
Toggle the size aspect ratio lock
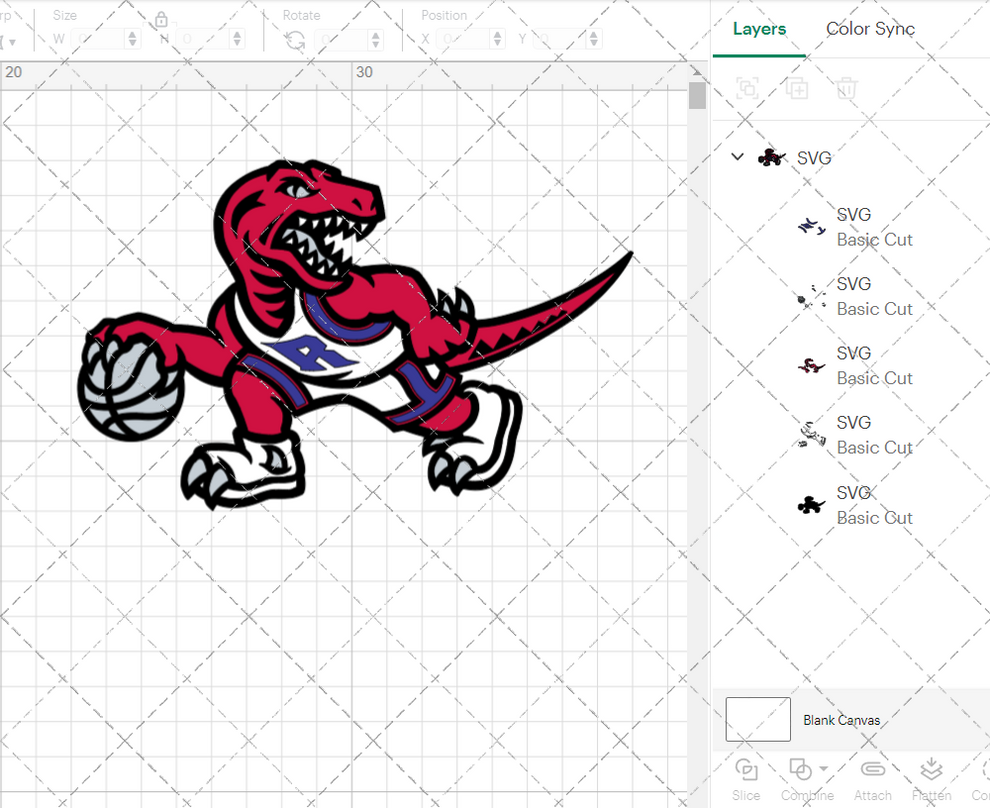click(162, 18)
